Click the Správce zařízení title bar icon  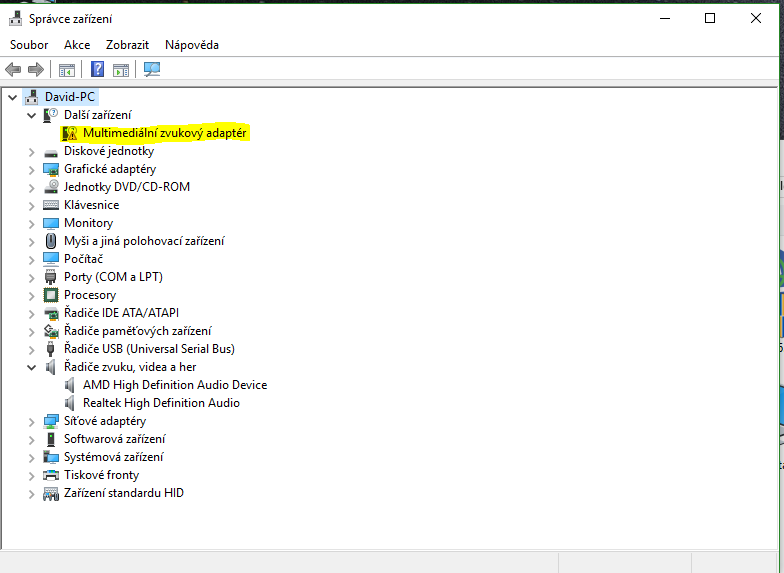pos(16,18)
